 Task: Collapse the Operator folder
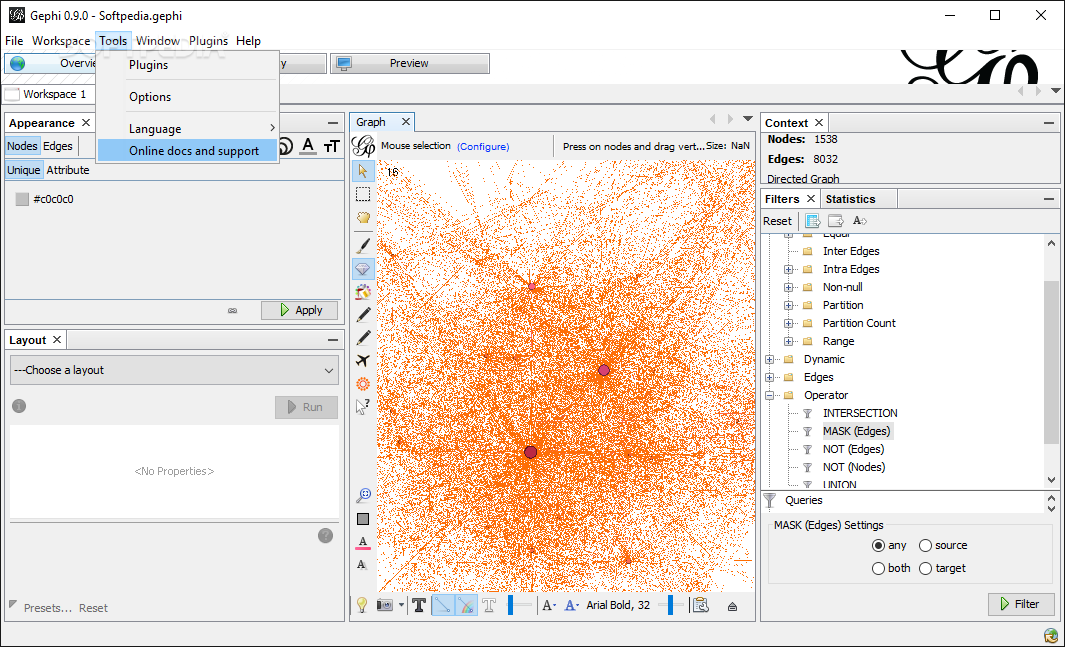click(x=770, y=395)
